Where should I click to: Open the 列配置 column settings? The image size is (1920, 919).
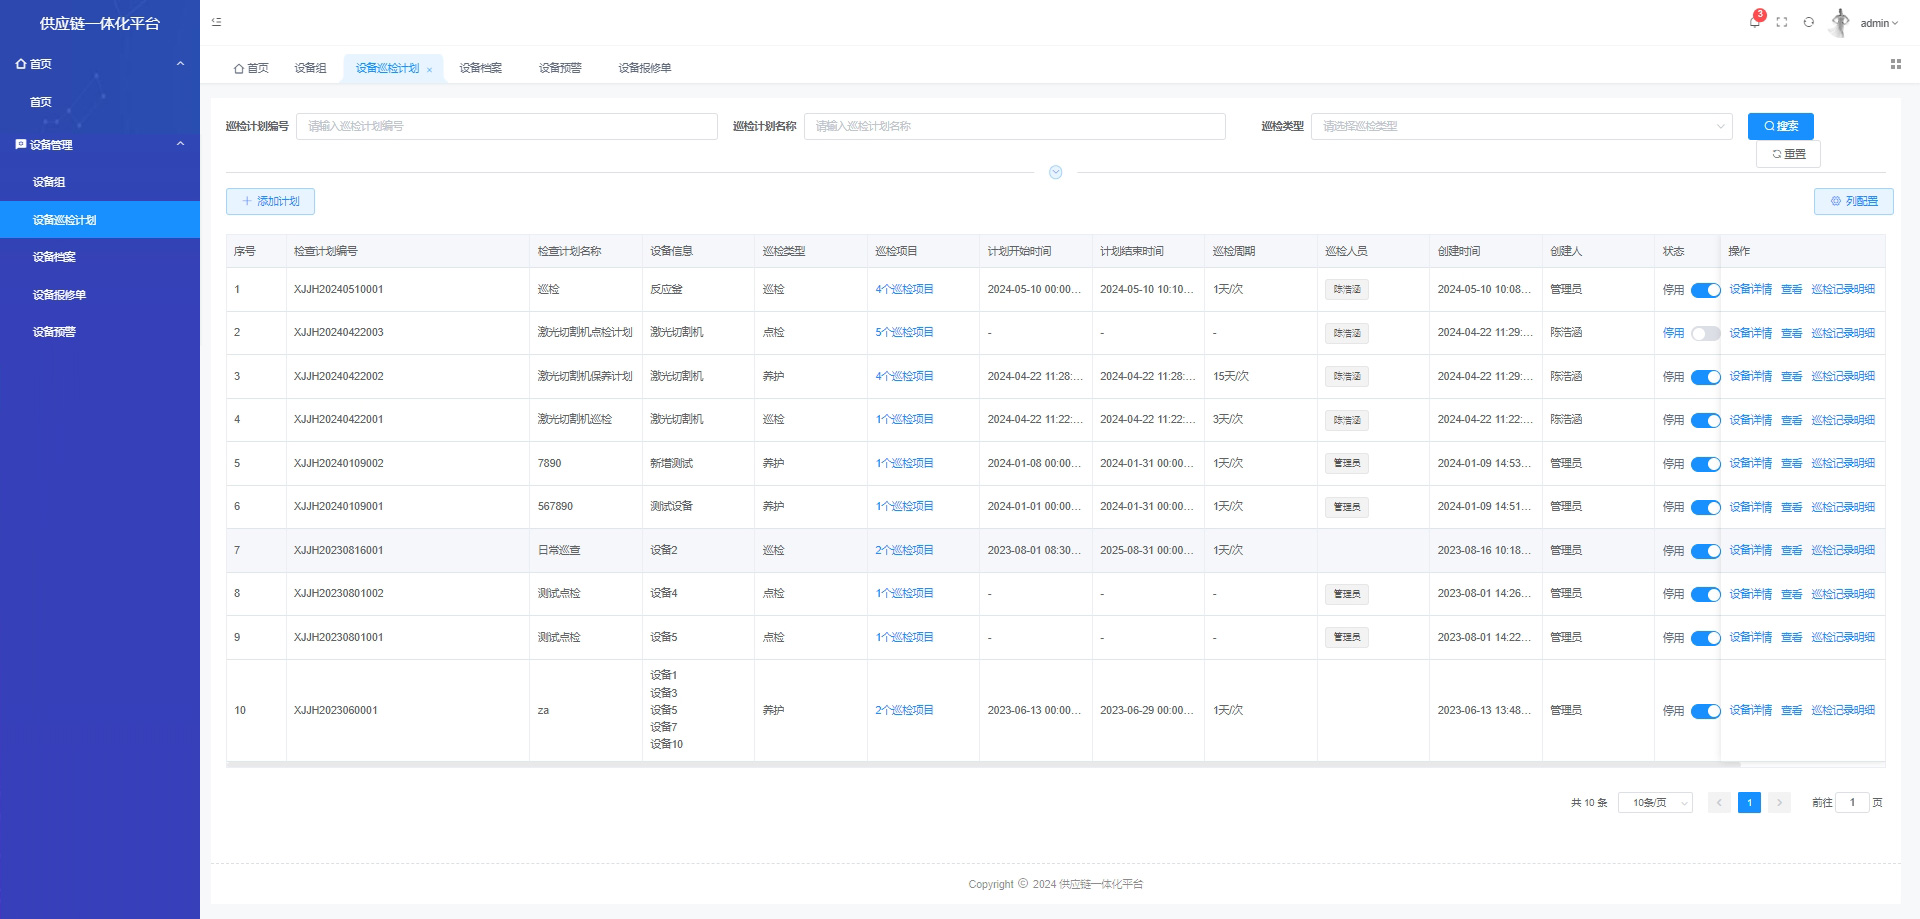pyautogui.click(x=1853, y=201)
